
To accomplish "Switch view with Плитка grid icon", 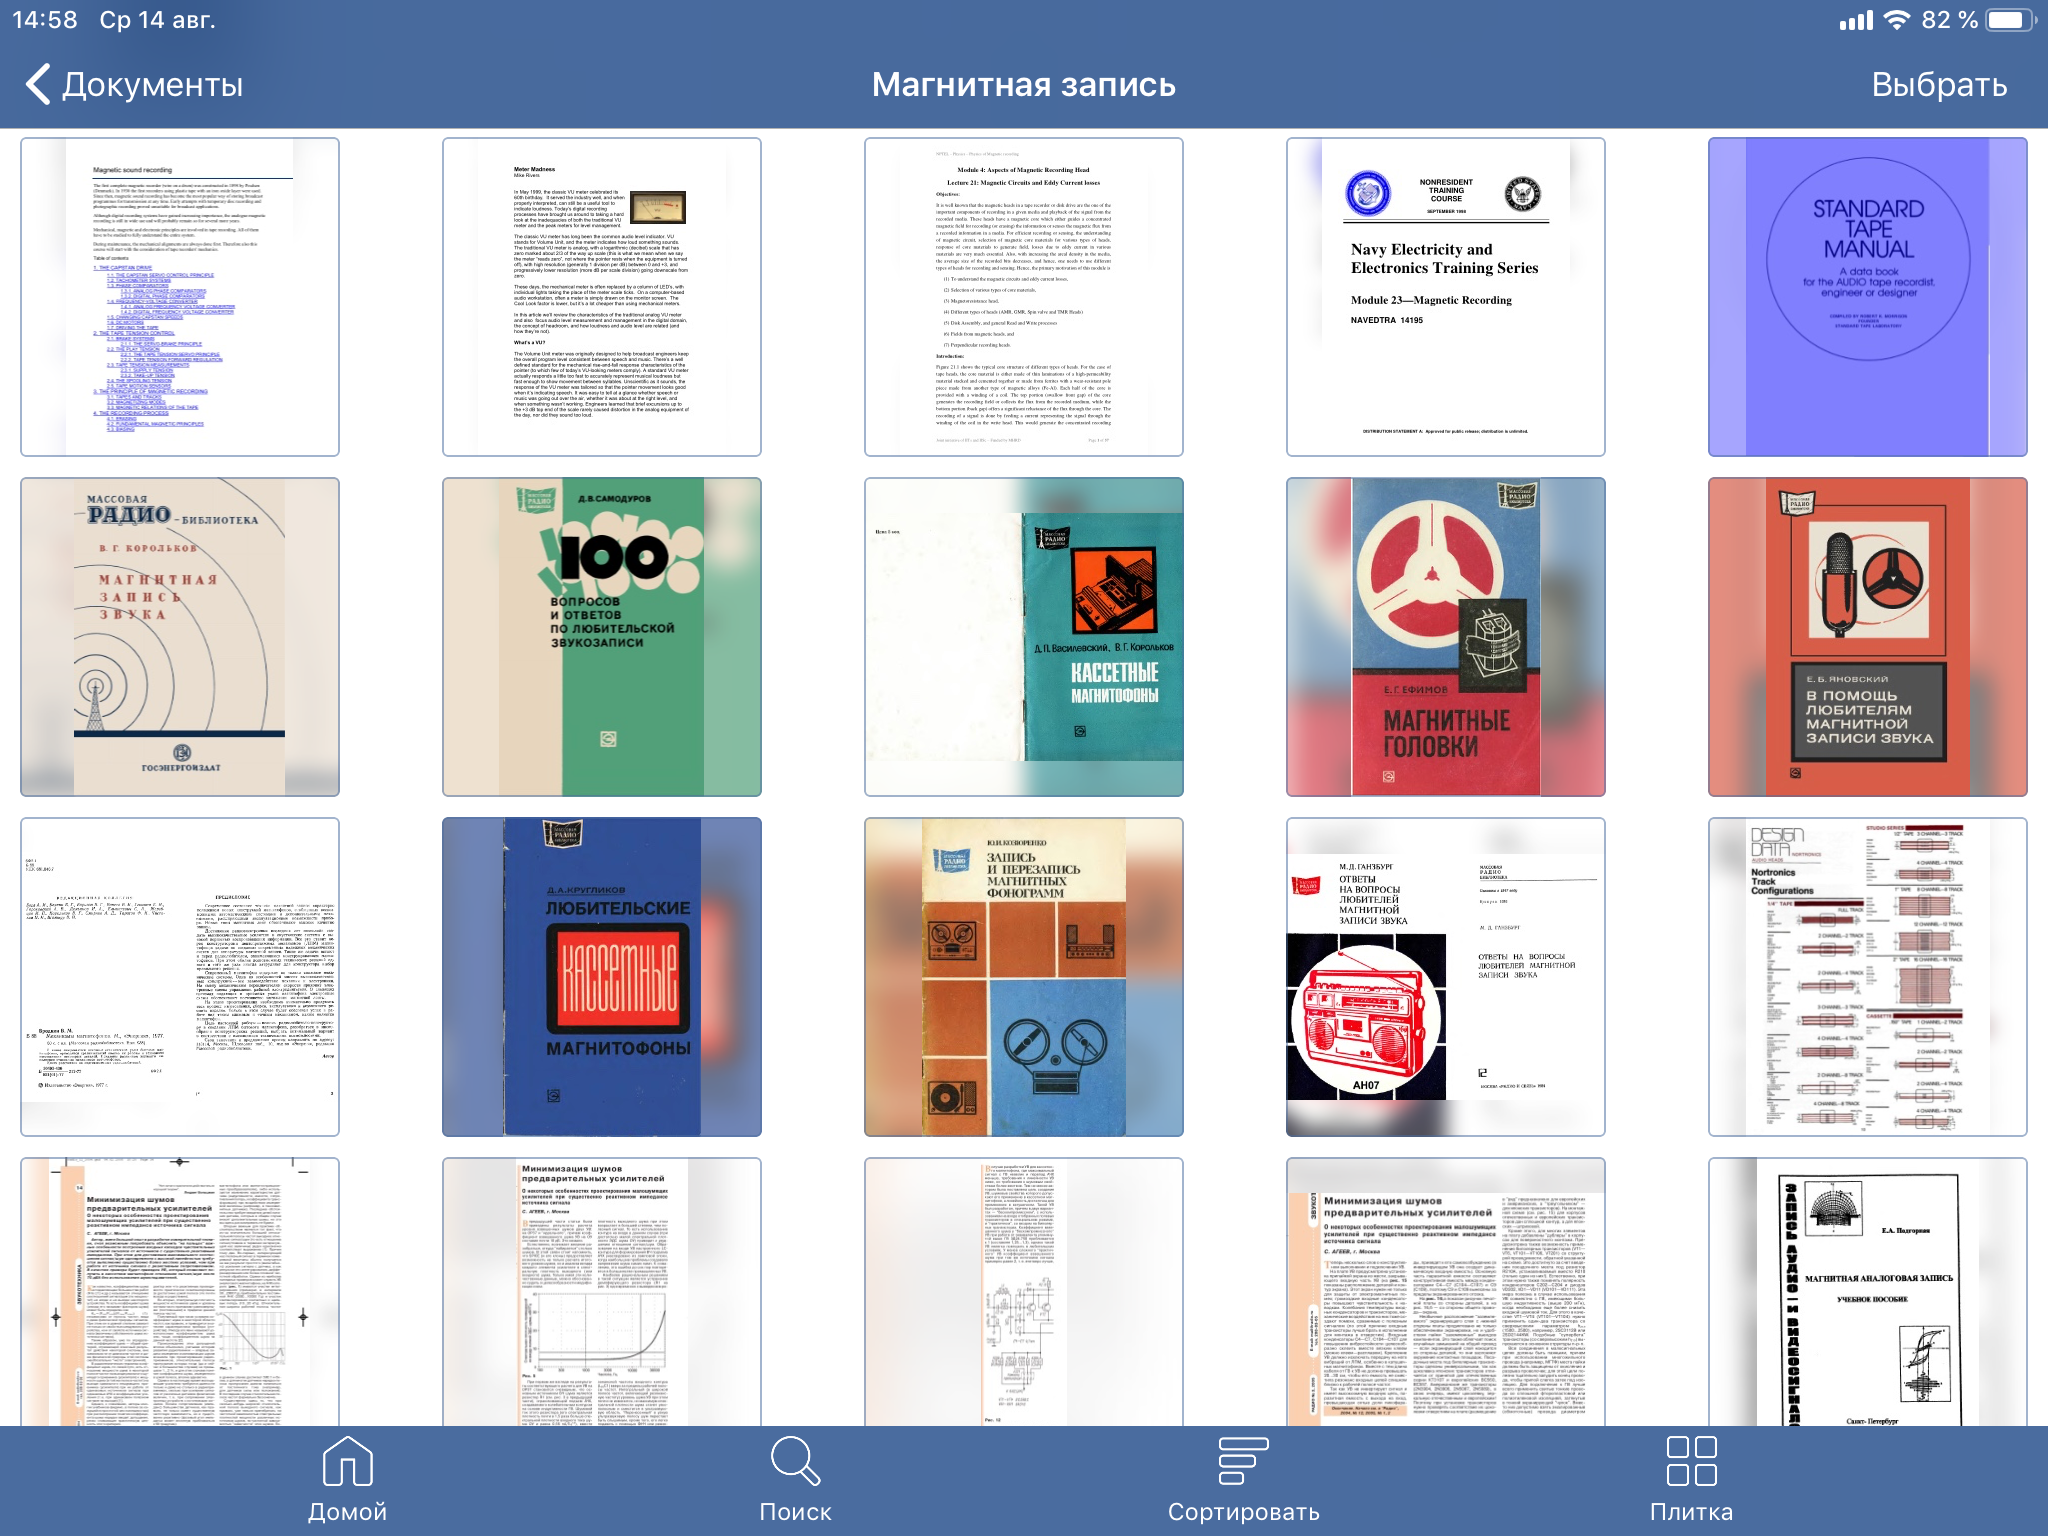I will (x=1691, y=1462).
